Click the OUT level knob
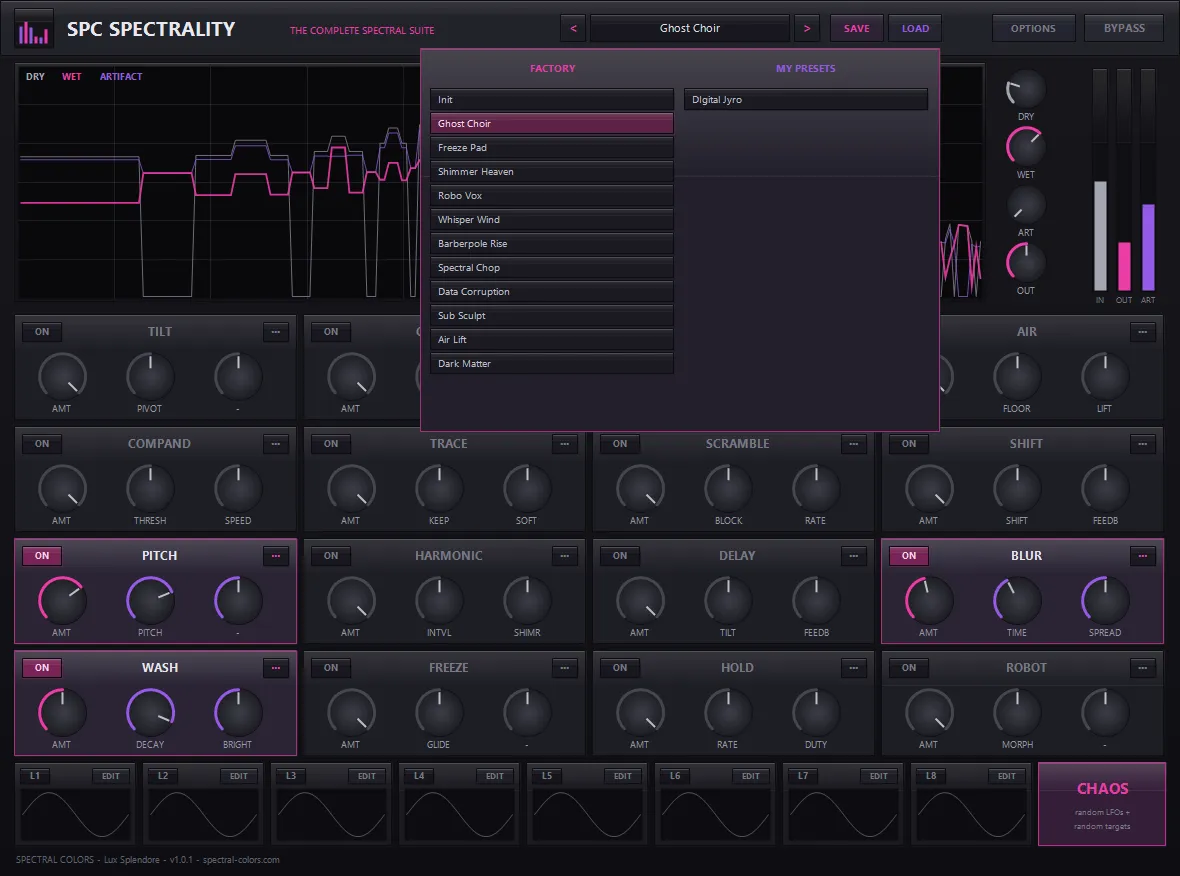This screenshot has height=876, width=1180. pyautogui.click(x=1026, y=263)
